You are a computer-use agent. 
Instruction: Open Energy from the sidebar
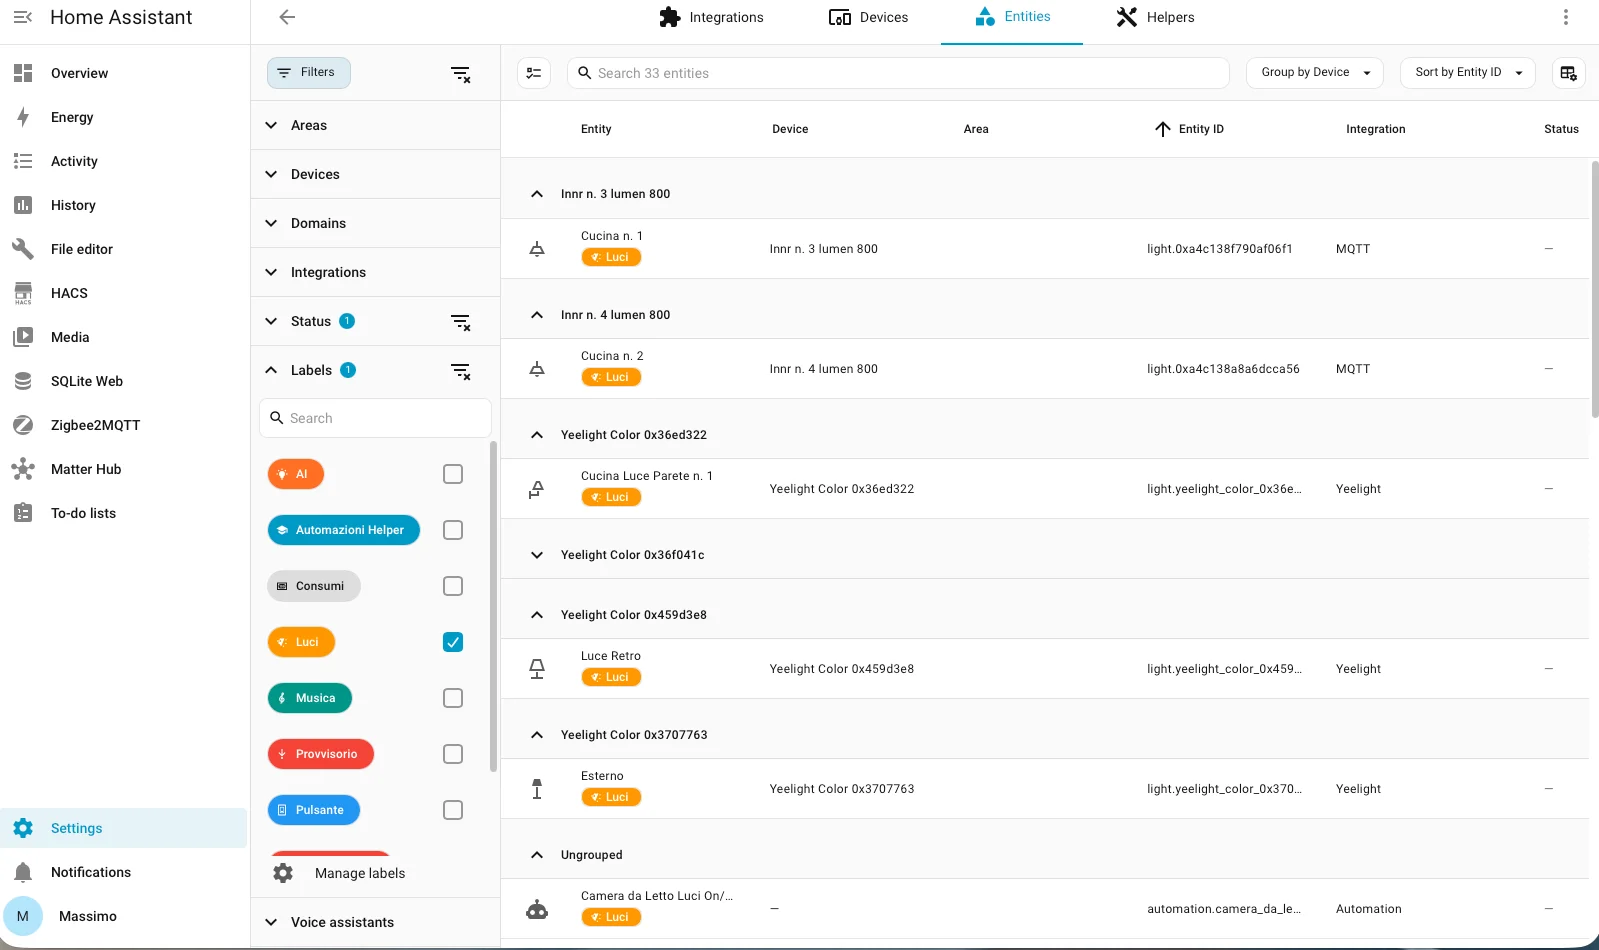click(124, 117)
